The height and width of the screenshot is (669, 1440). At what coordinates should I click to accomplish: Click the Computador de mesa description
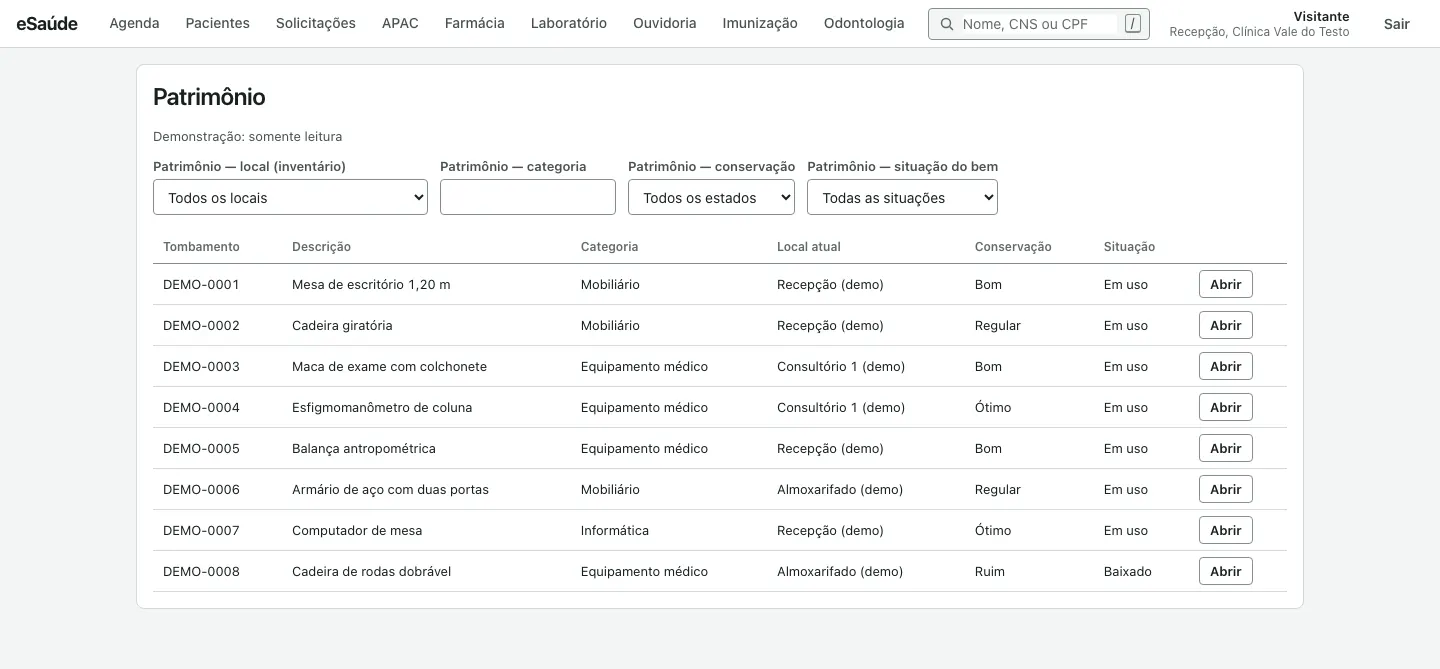[357, 530]
